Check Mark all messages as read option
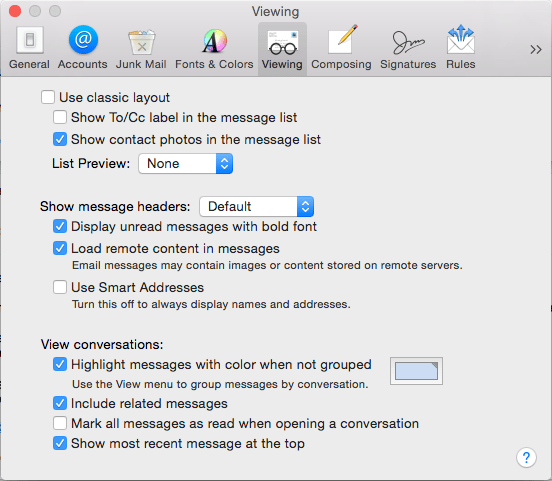The width and height of the screenshot is (552, 481). 60,423
